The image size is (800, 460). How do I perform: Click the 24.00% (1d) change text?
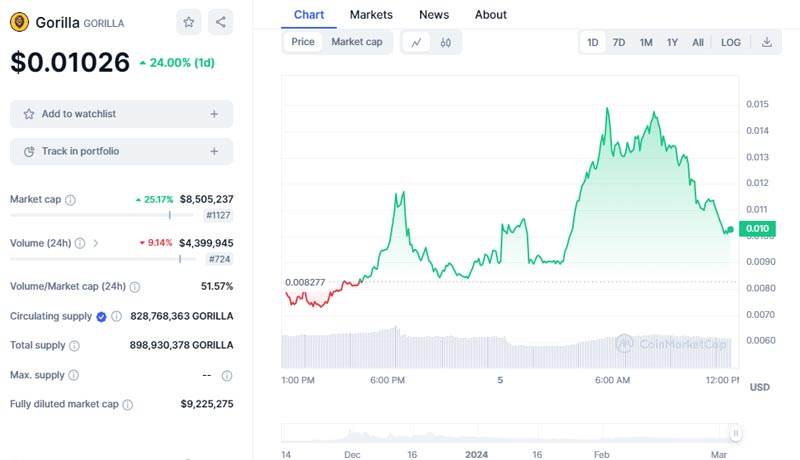click(177, 63)
